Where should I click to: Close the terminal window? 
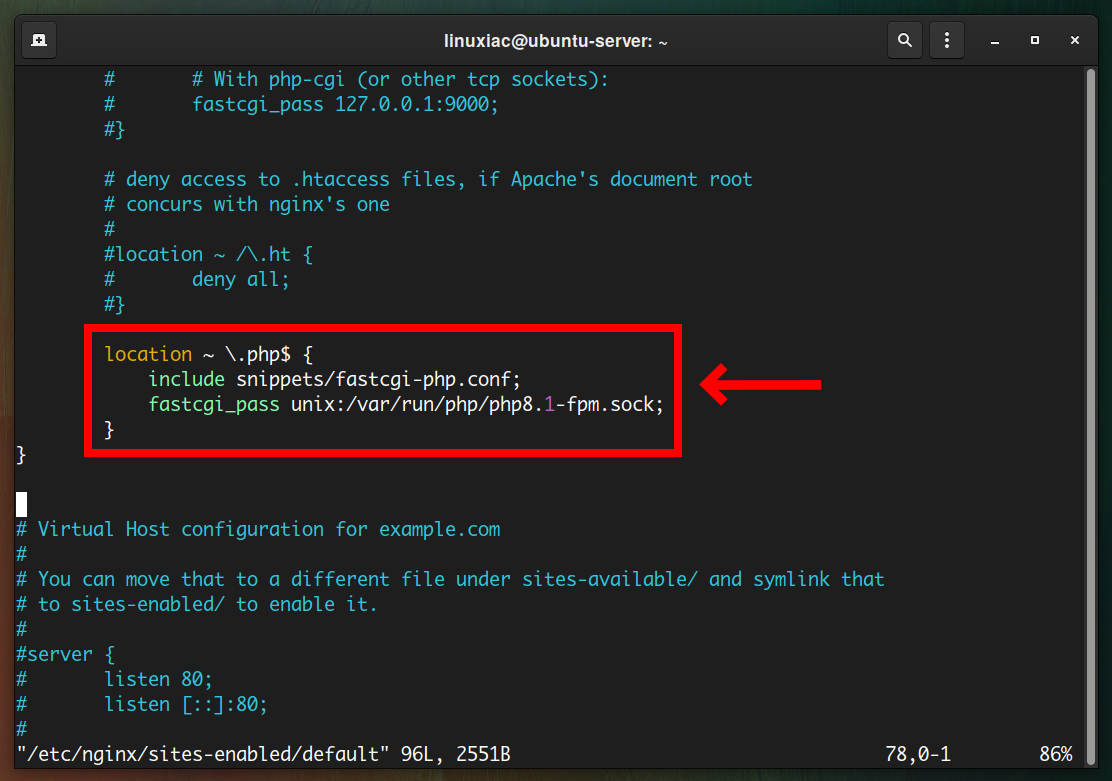click(x=1074, y=40)
